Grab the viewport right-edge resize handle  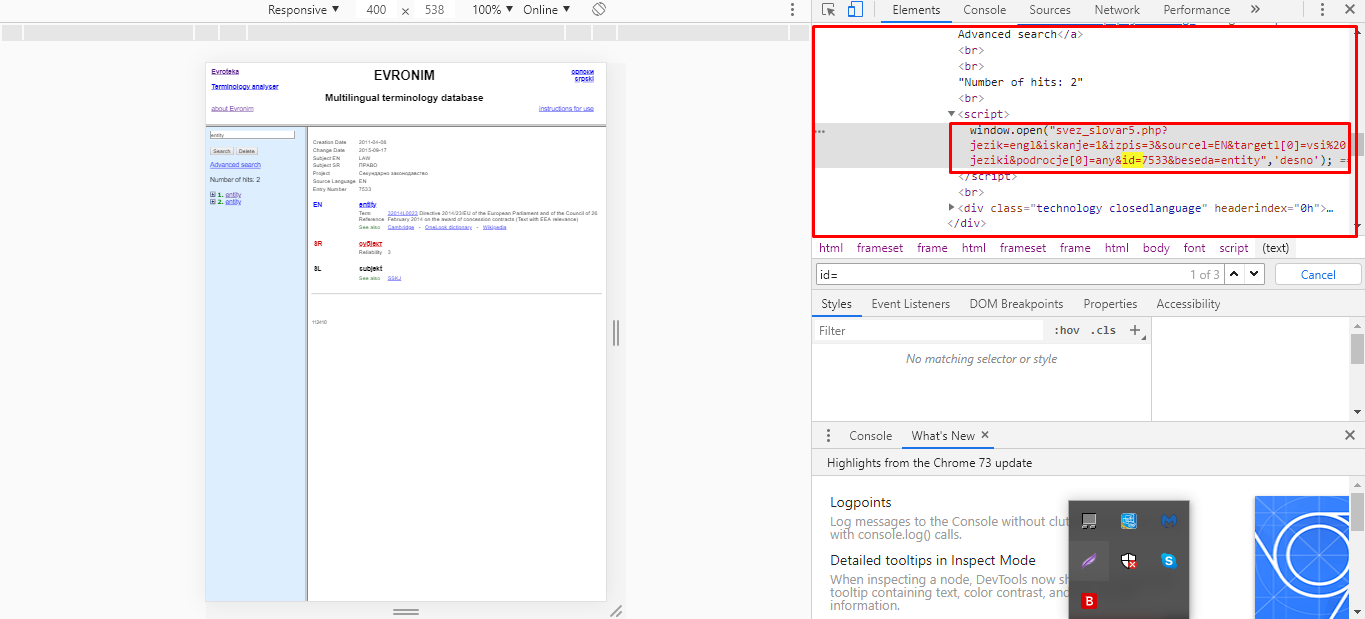point(616,333)
